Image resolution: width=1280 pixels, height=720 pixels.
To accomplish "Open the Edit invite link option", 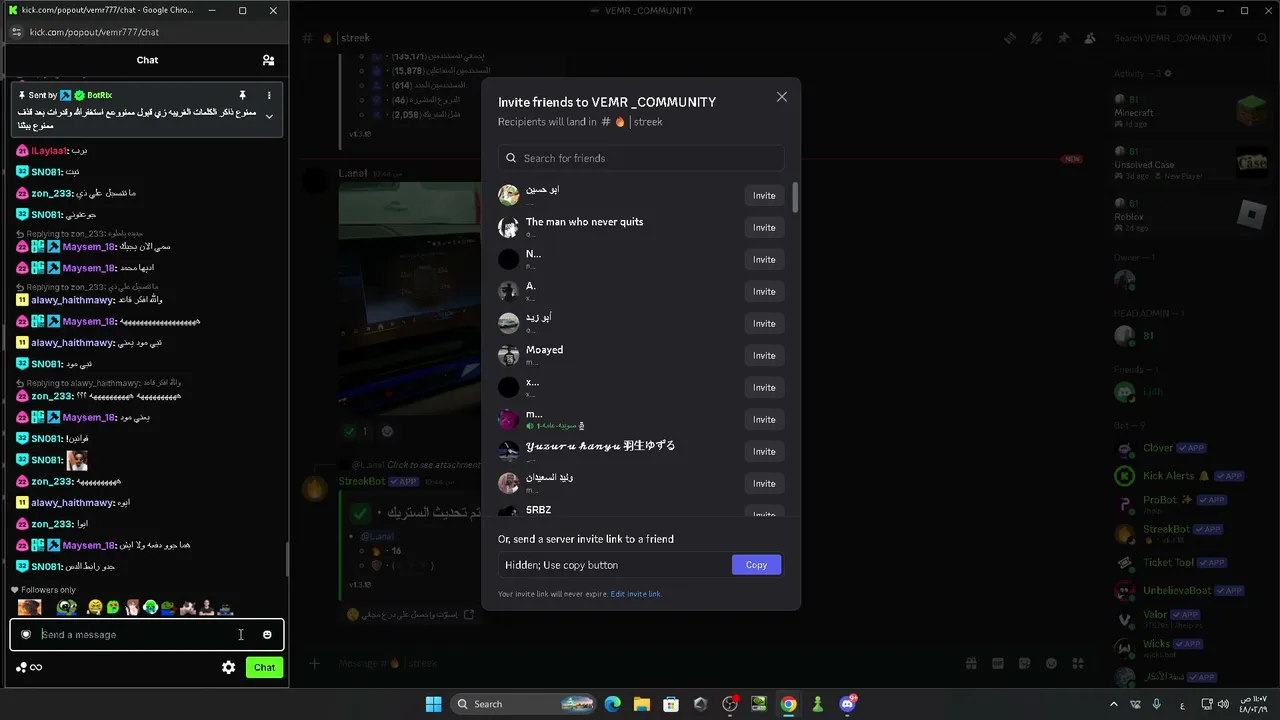I will pos(636,594).
